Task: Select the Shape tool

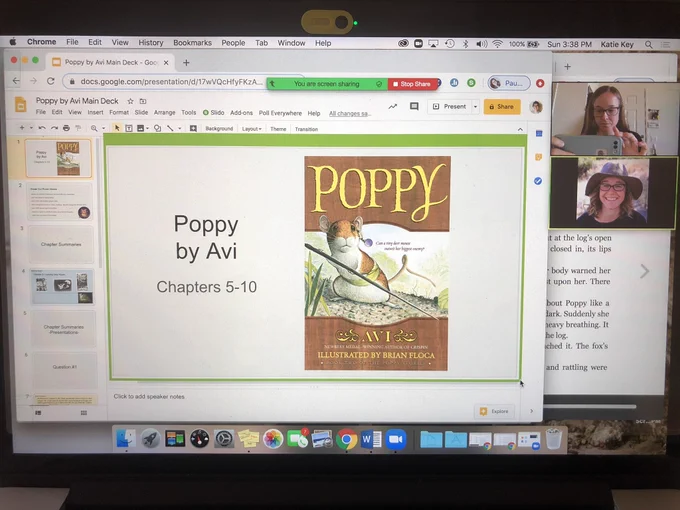Action: point(157,128)
